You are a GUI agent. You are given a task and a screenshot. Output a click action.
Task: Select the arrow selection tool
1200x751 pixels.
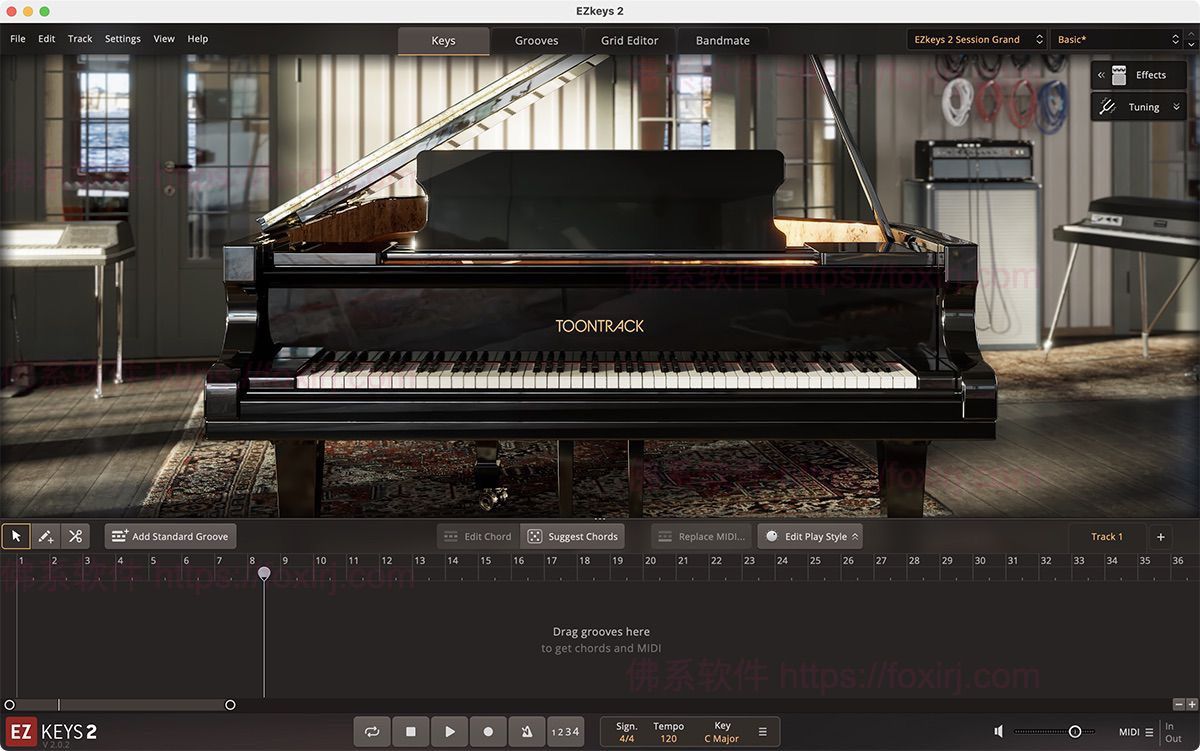16,536
